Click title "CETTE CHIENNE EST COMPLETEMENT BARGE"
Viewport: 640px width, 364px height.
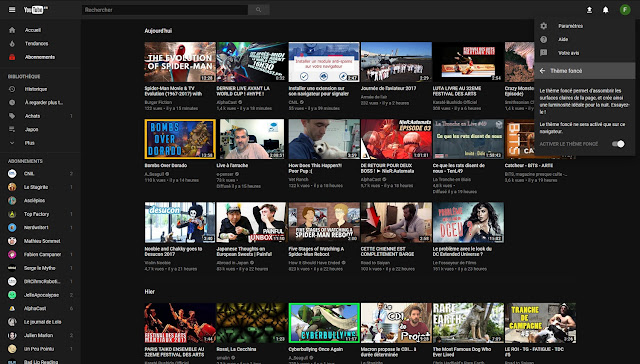(x=387, y=251)
